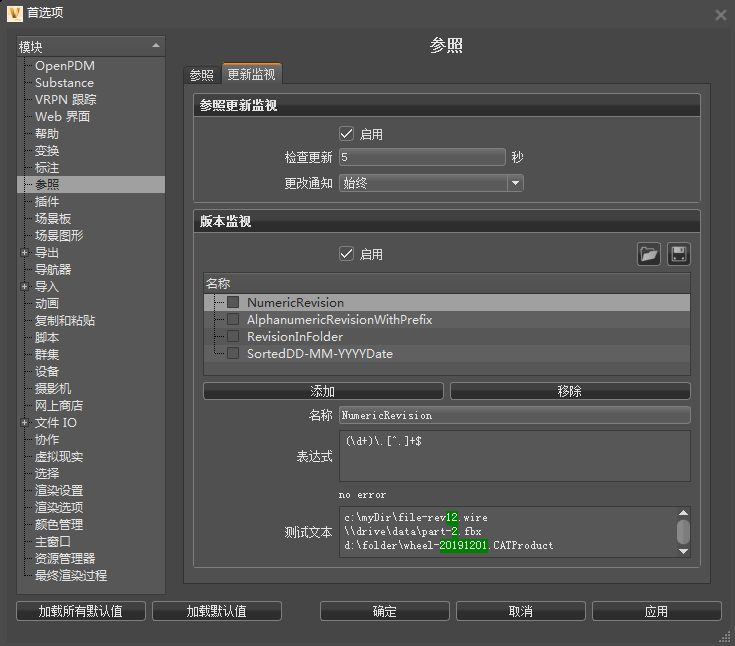Image resolution: width=735 pixels, height=646 pixels.
Task: Open the load version monitor file icon
Action: point(649,254)
